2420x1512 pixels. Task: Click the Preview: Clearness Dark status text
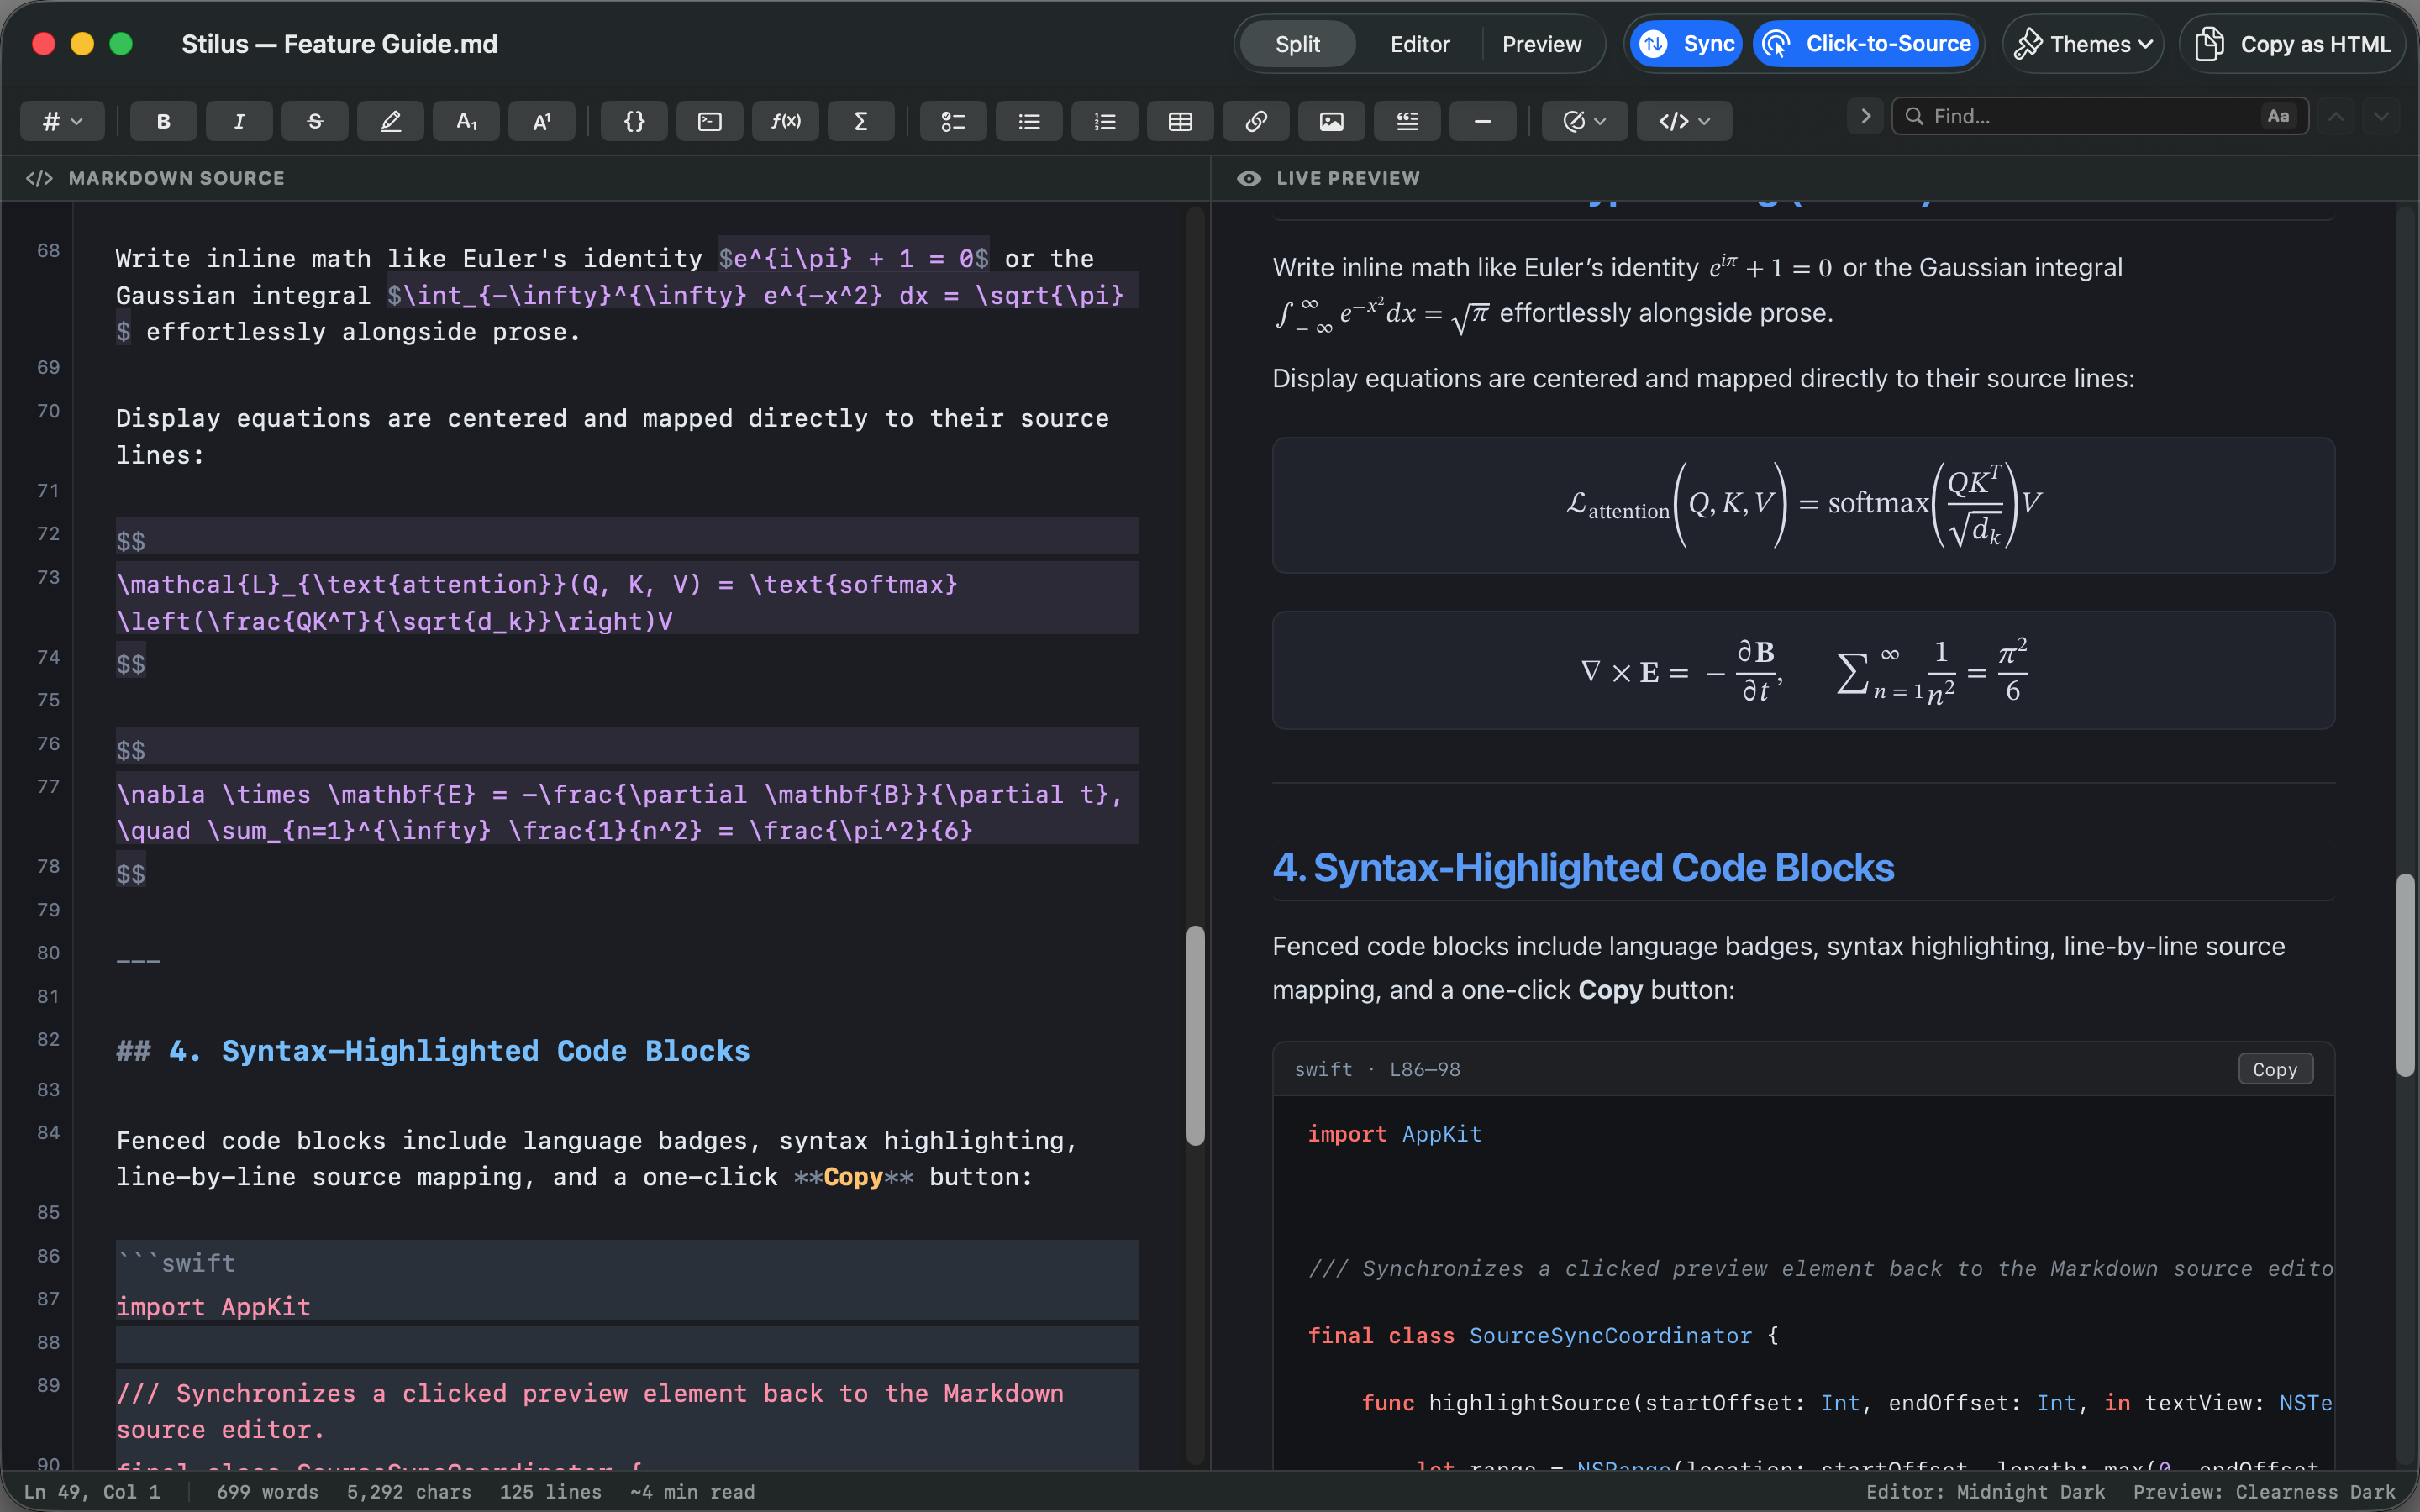(x=2264, y=1492)
